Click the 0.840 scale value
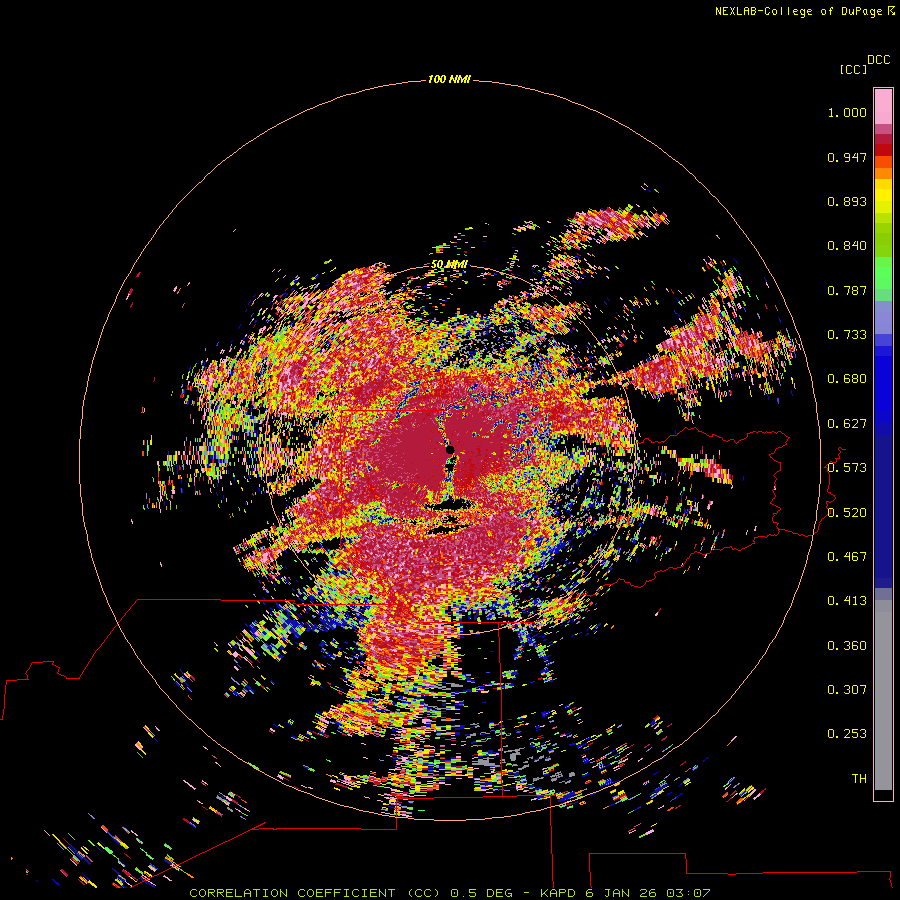This screenshot has width=900, height=900. [847, 246]
